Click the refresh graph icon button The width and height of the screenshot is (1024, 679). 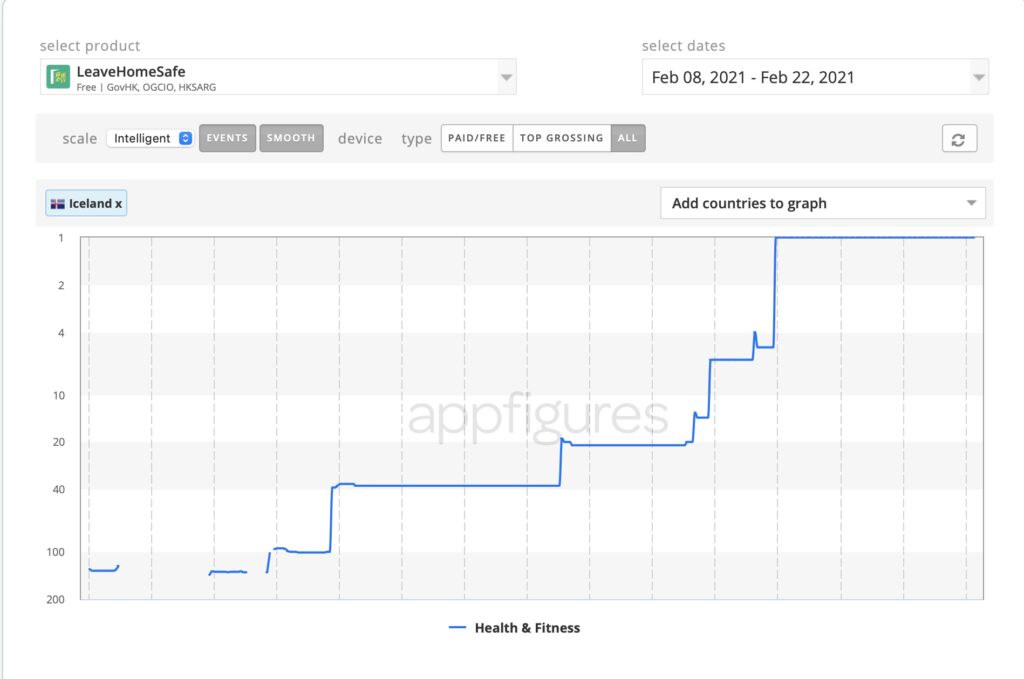coord(959,138)
